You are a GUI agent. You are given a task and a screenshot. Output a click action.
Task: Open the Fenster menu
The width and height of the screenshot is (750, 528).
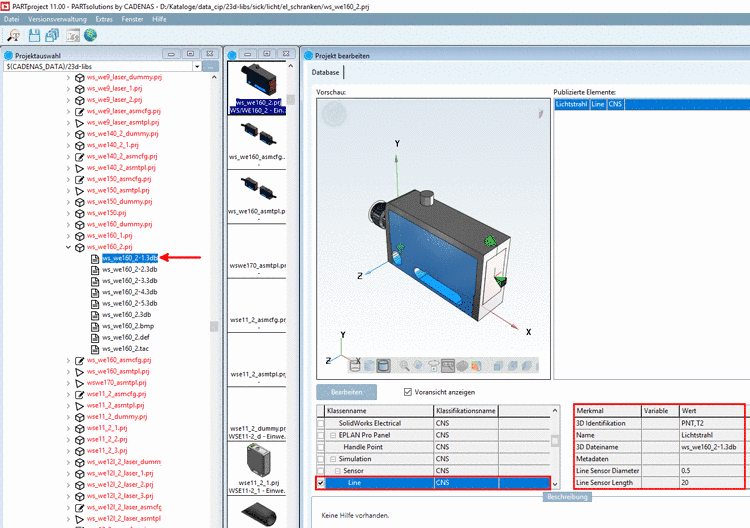point(132,19)
